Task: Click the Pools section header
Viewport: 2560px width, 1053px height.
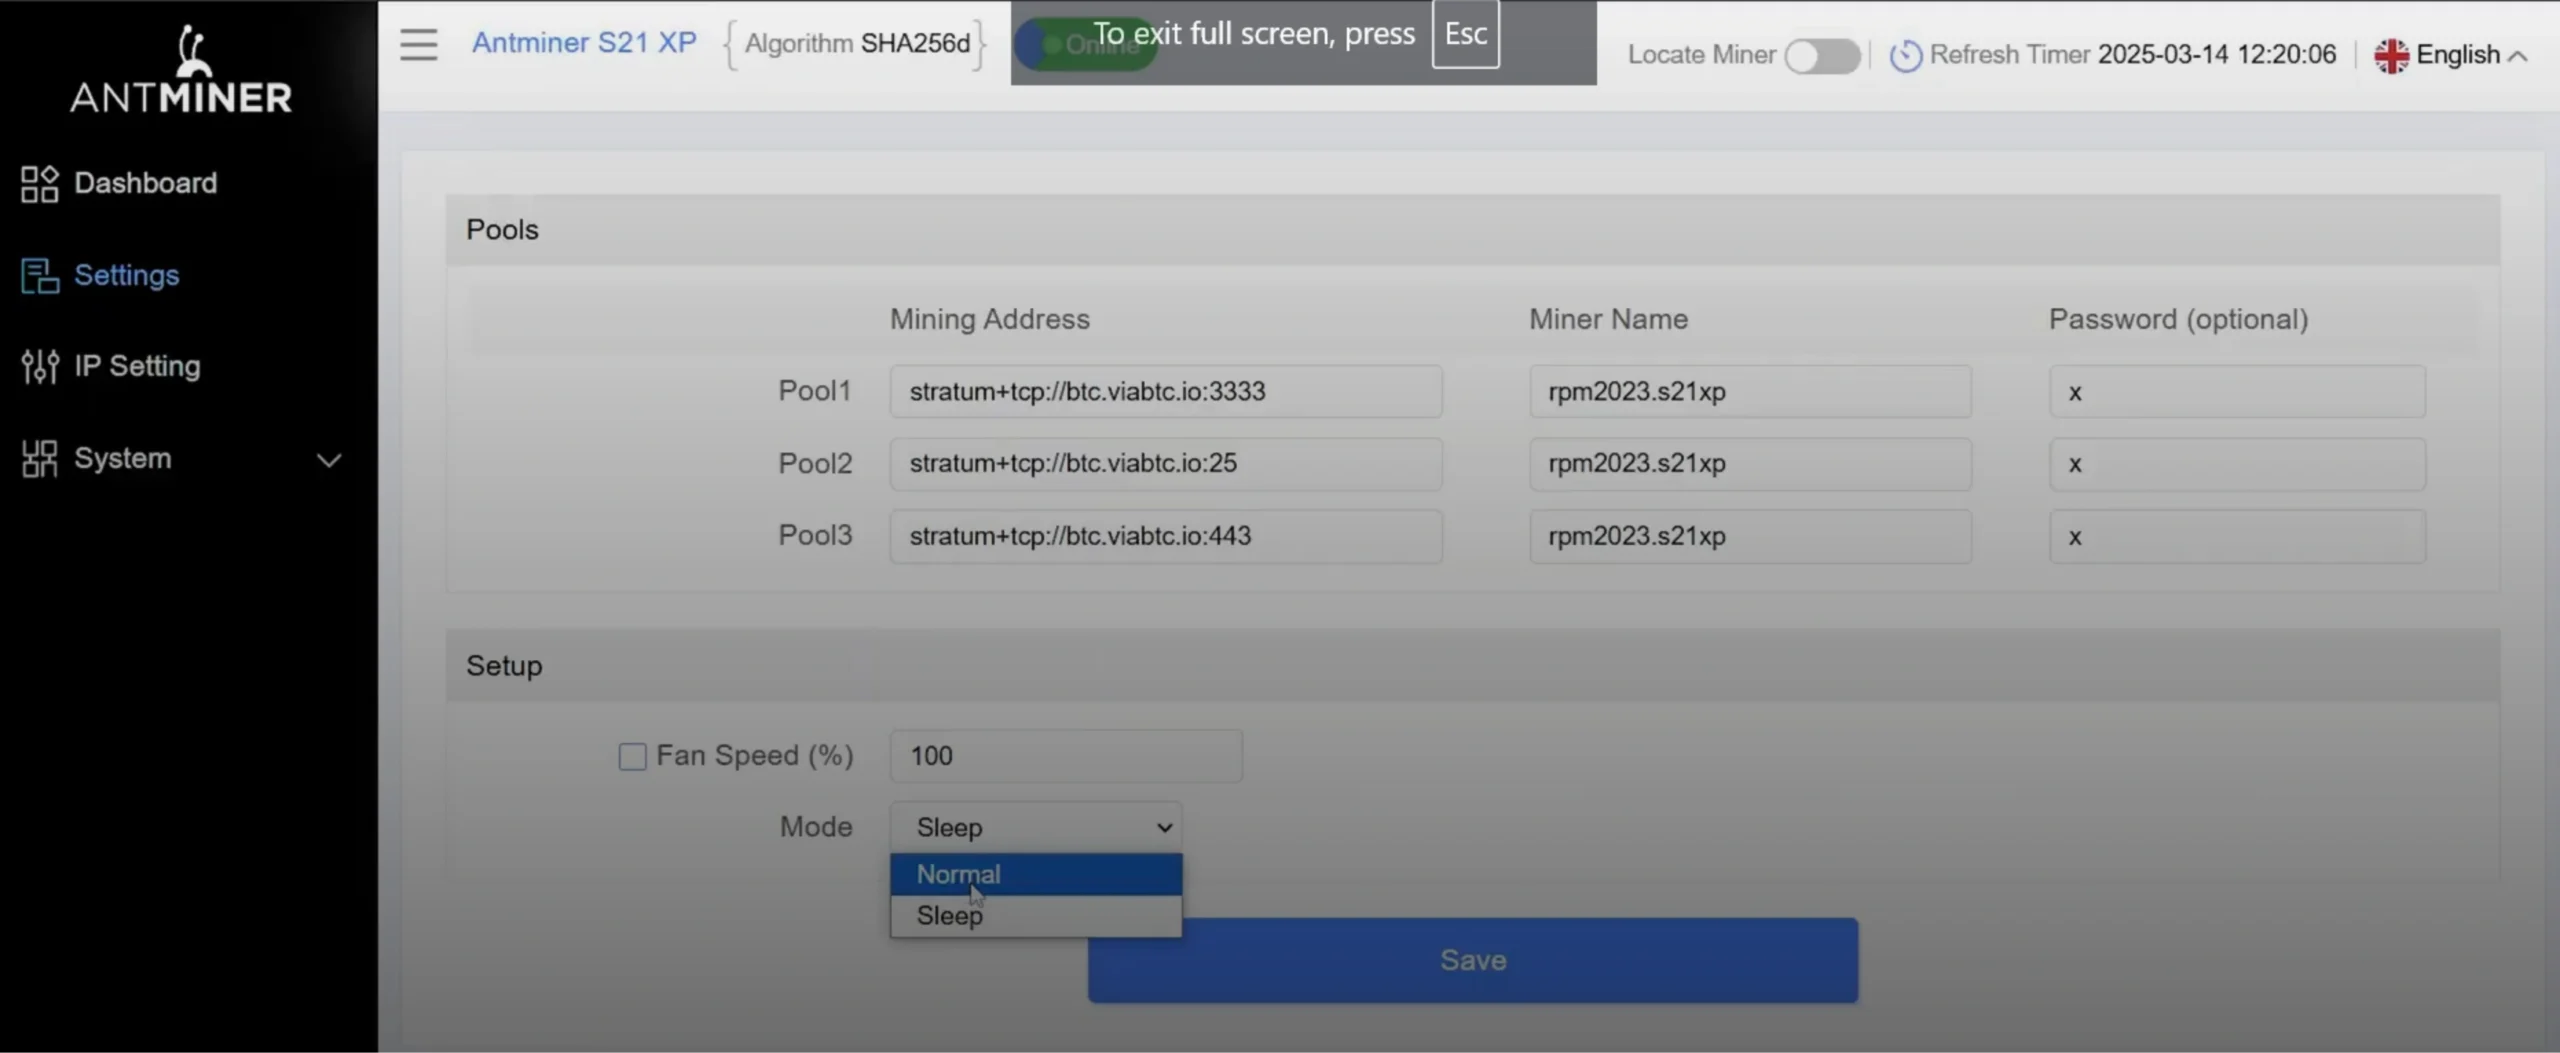Action: 1472,230
